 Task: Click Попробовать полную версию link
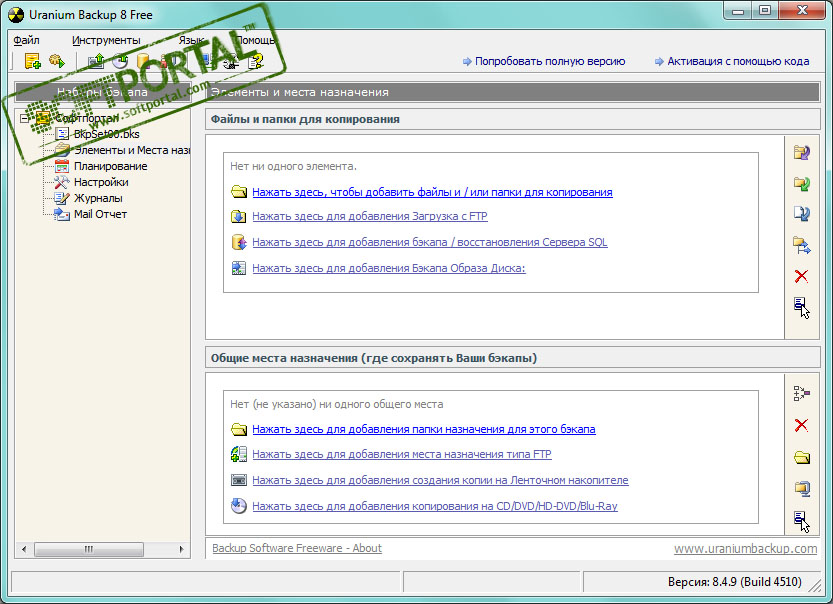[x=549, y=61]
